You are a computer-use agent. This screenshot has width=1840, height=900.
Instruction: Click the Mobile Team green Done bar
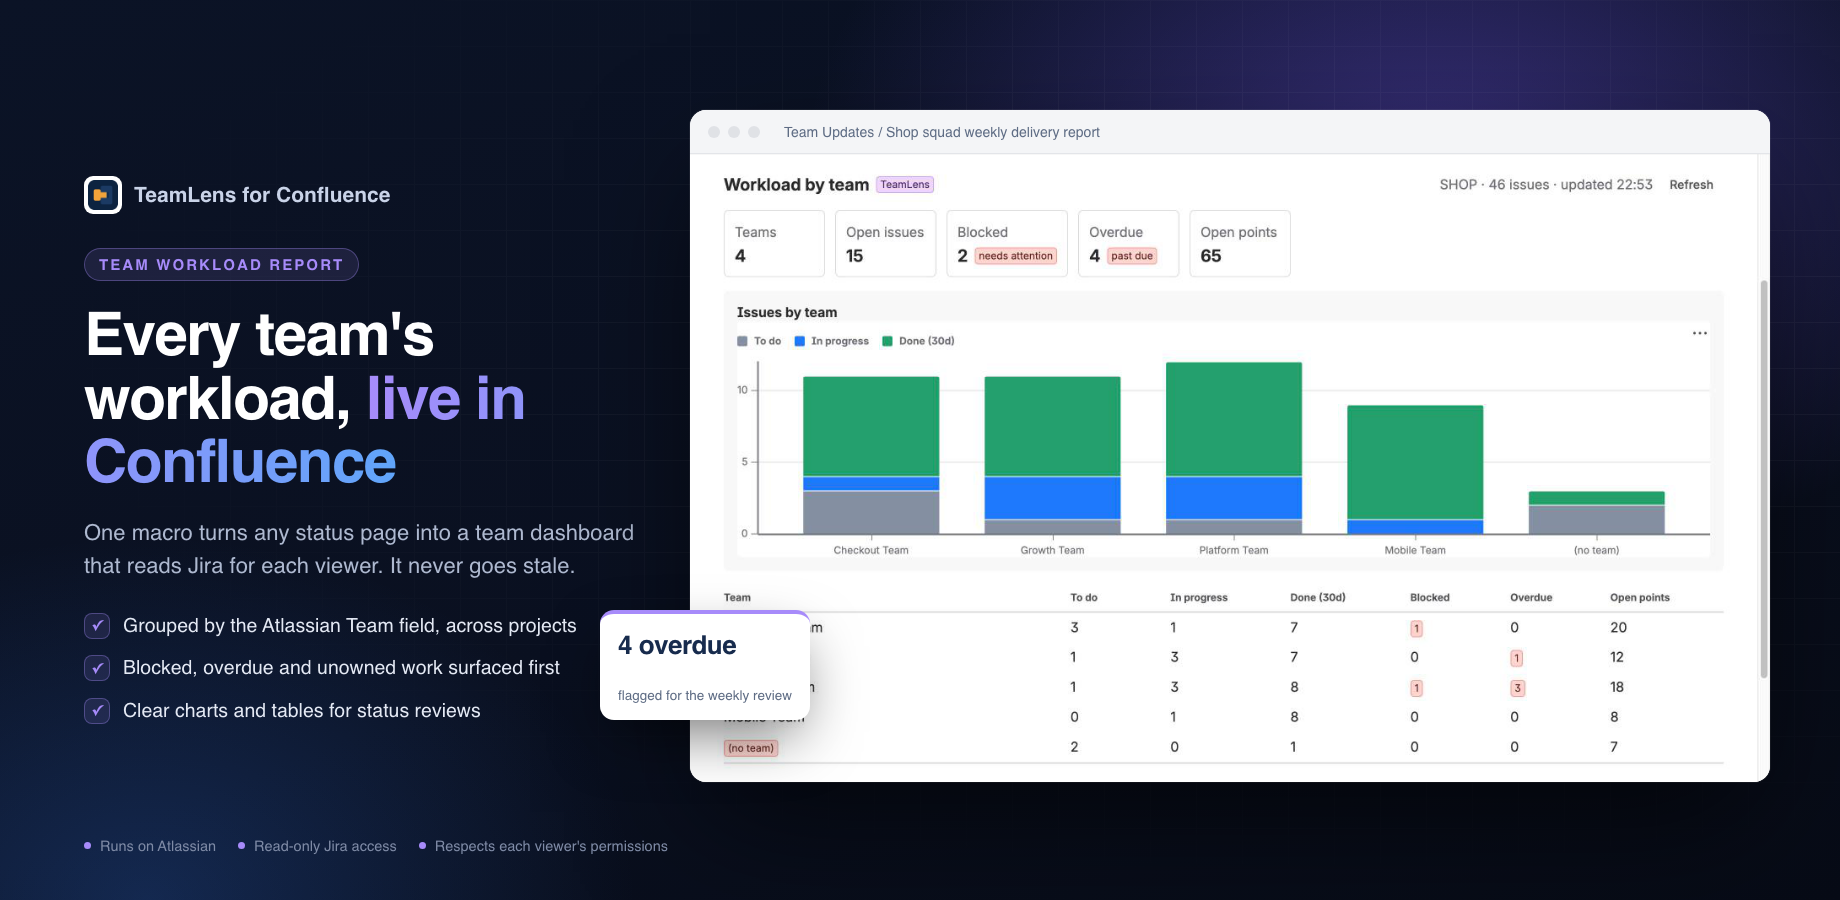coord(1415,462)
